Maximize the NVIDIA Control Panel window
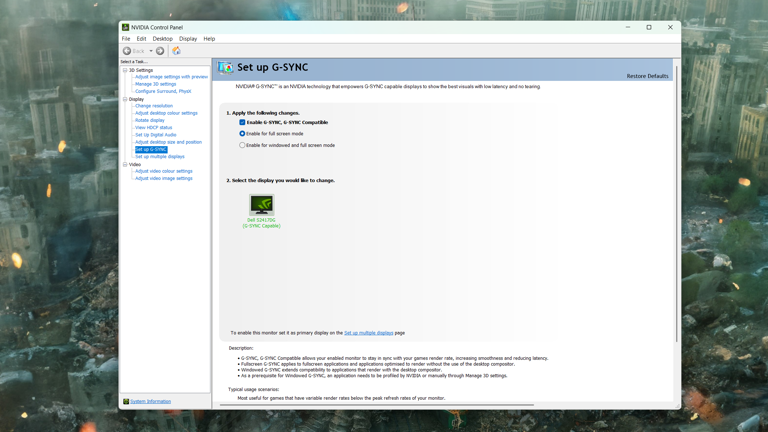Image resolution: width=768 pixels, height=432 pixels. (649, 27)
